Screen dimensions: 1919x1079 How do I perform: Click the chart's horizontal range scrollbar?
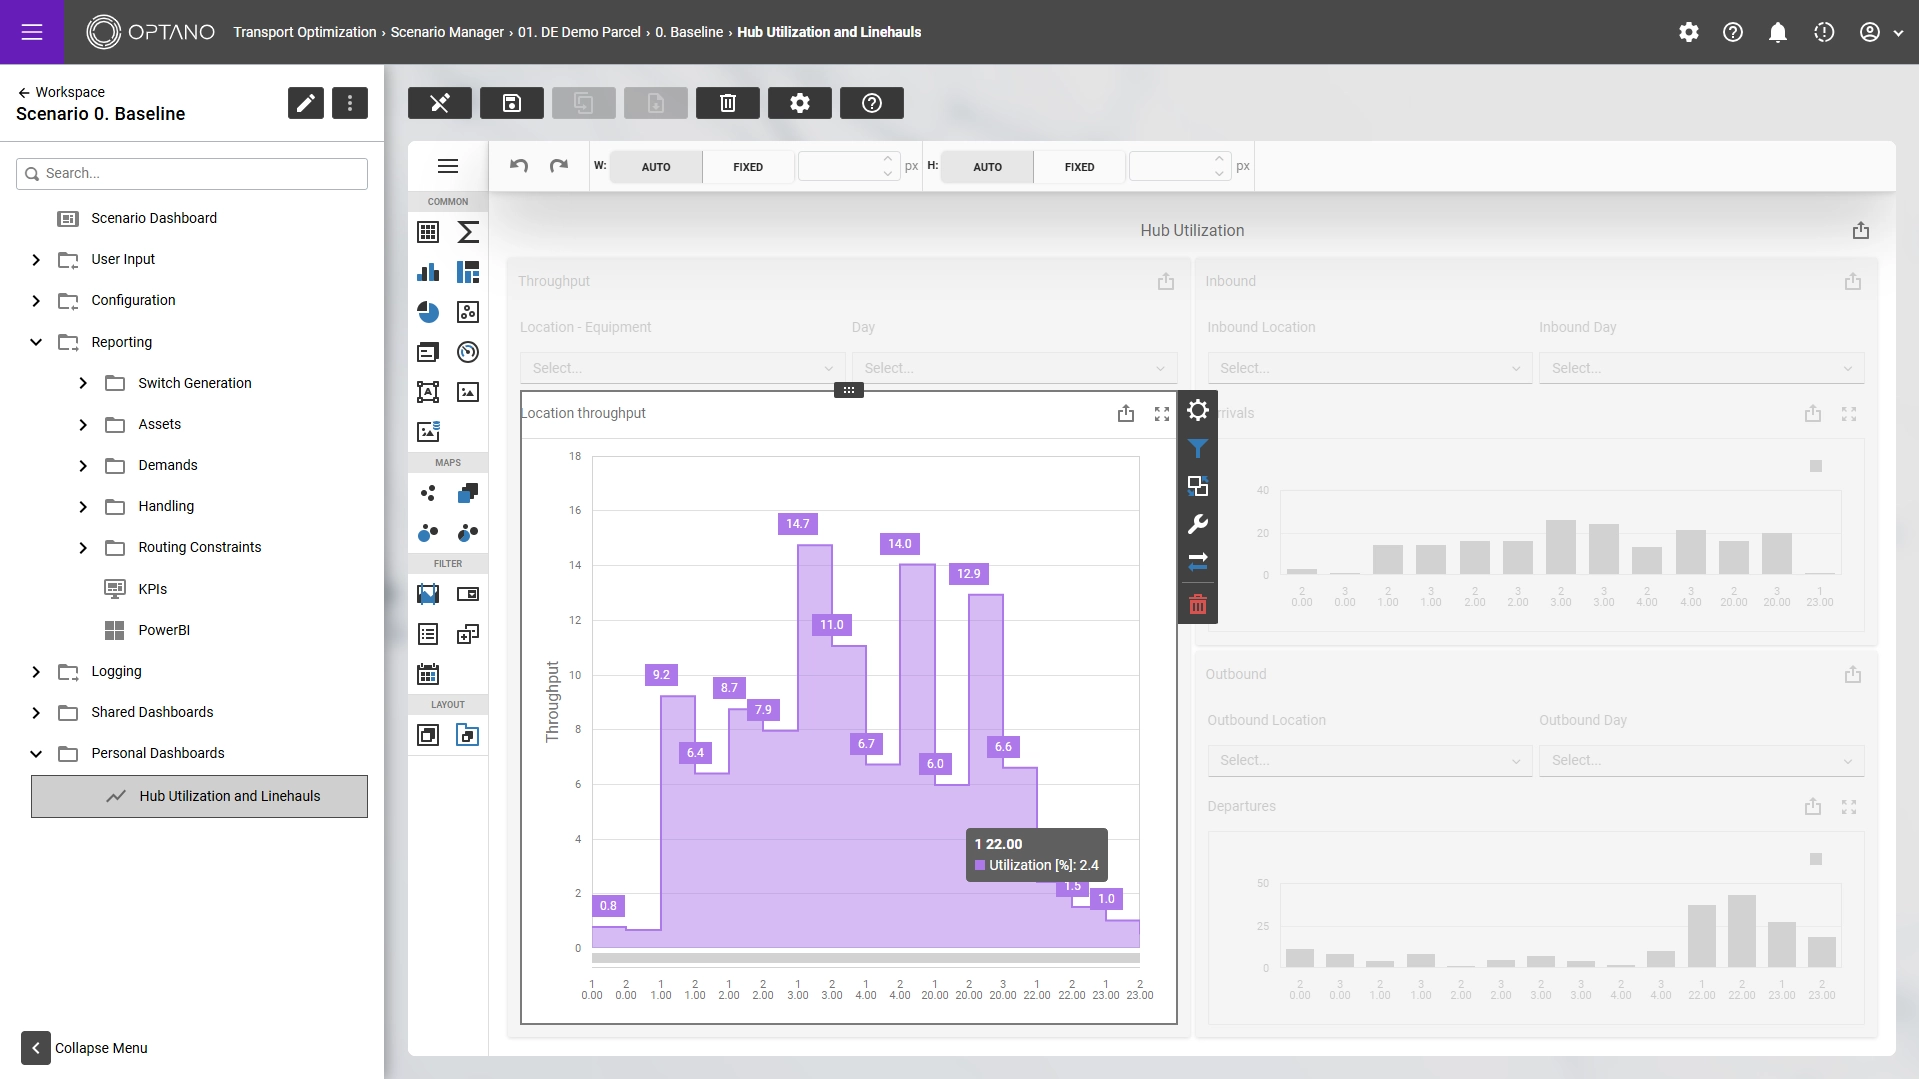coord(865,958)
